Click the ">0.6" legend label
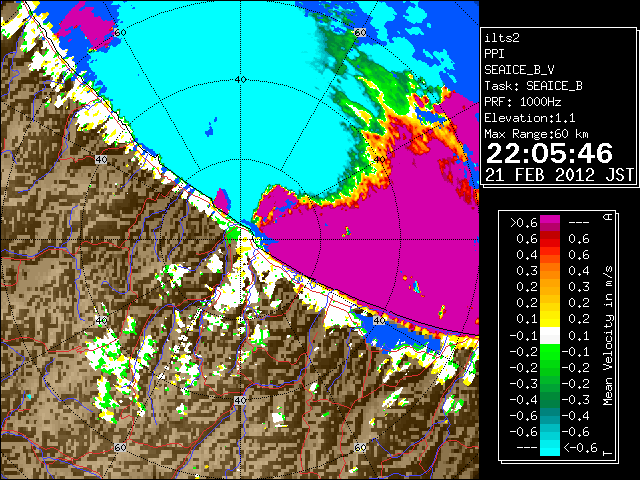Image resolution: width=640 pixels, height=480 pixels. (x=523, y=223)
